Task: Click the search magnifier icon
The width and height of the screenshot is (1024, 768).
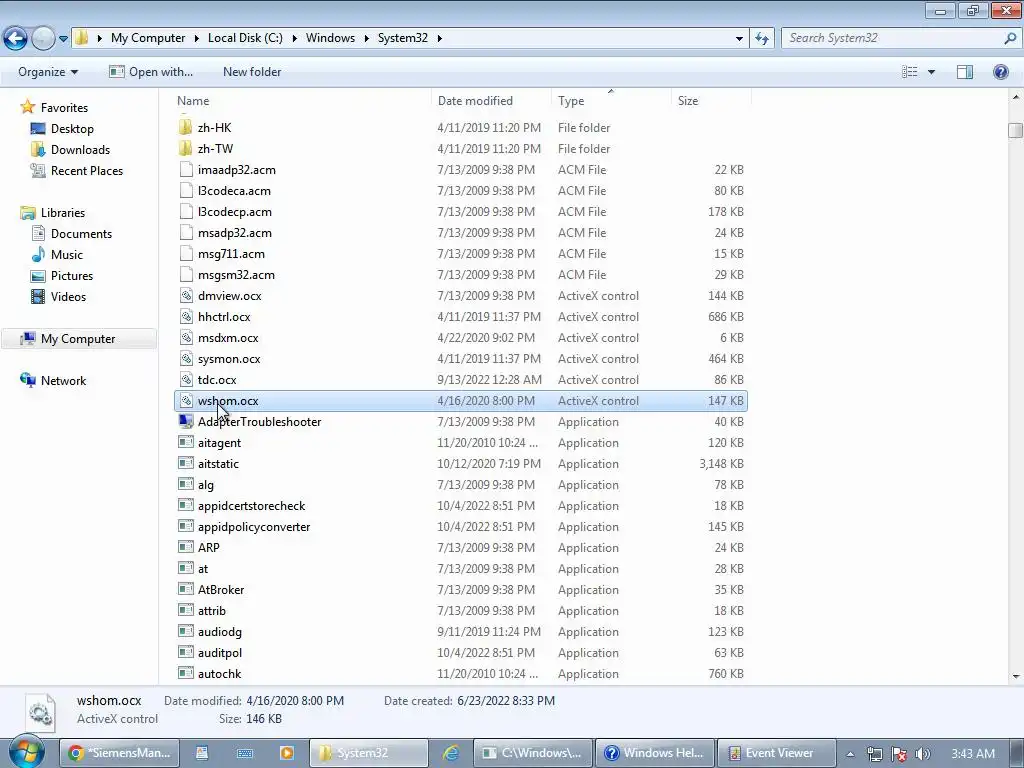Action: click(1010, 38)
